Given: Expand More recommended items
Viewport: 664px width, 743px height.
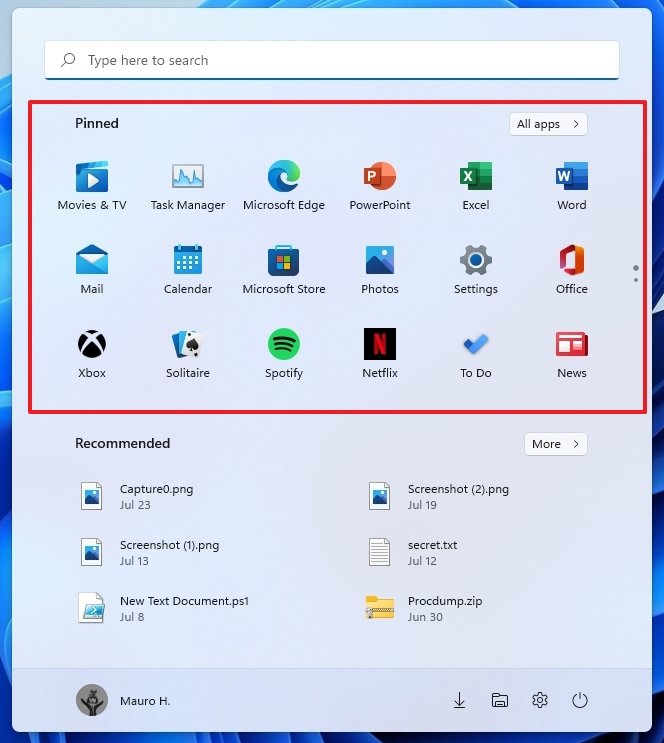Looking at the screenshot, I should pyautogui.click(x=555, y=444).
